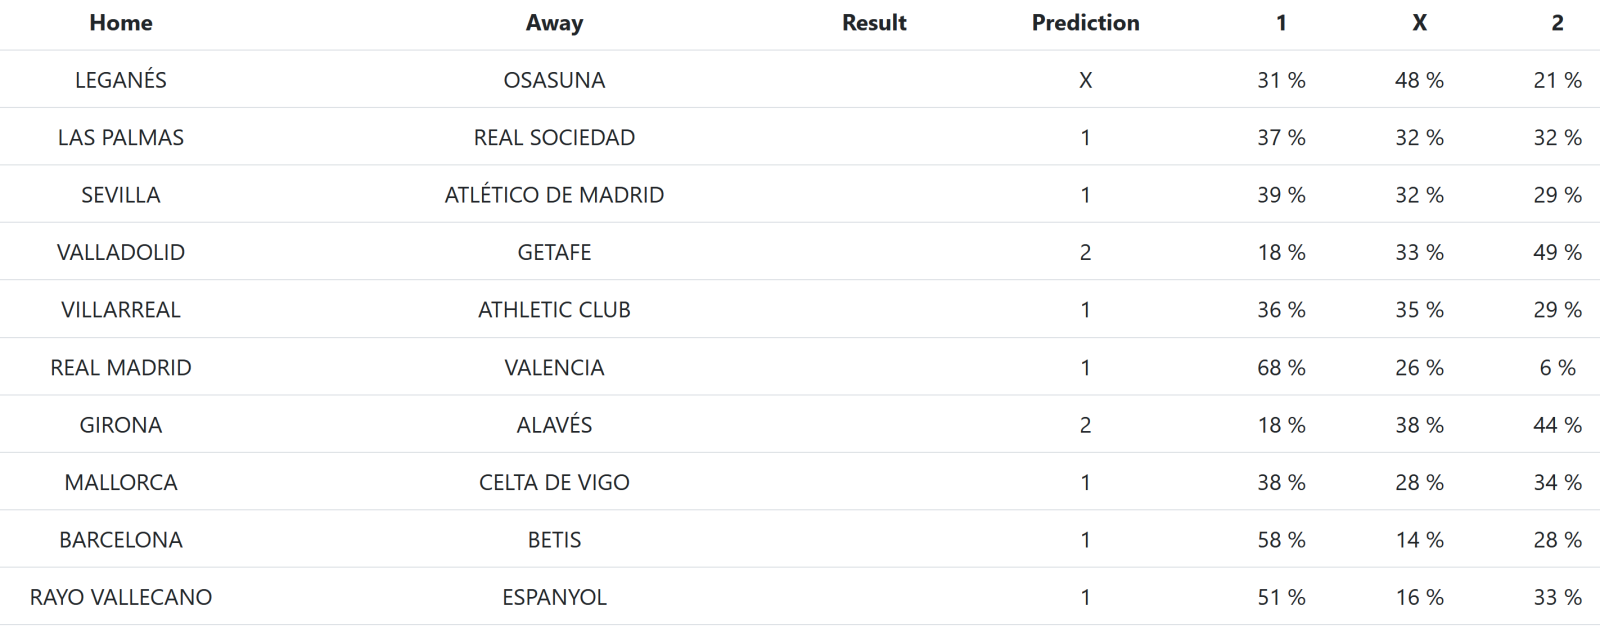Select the BARCELONA home team cell
Image resolution: width=1600 pixels, height=633 pixels.
[121, 540]
